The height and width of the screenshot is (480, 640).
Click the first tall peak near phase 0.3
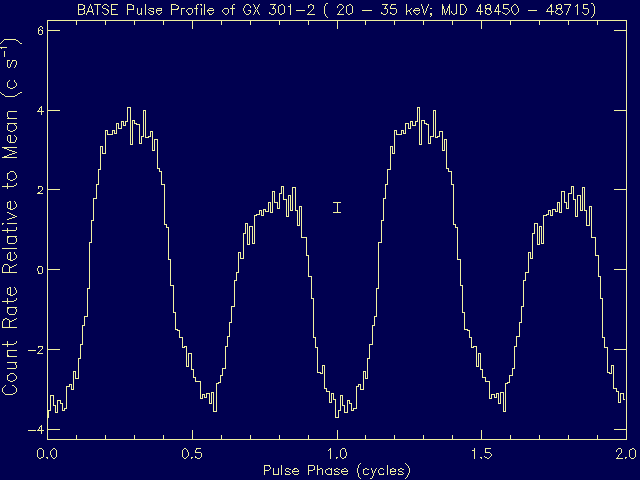pos(129,109)
